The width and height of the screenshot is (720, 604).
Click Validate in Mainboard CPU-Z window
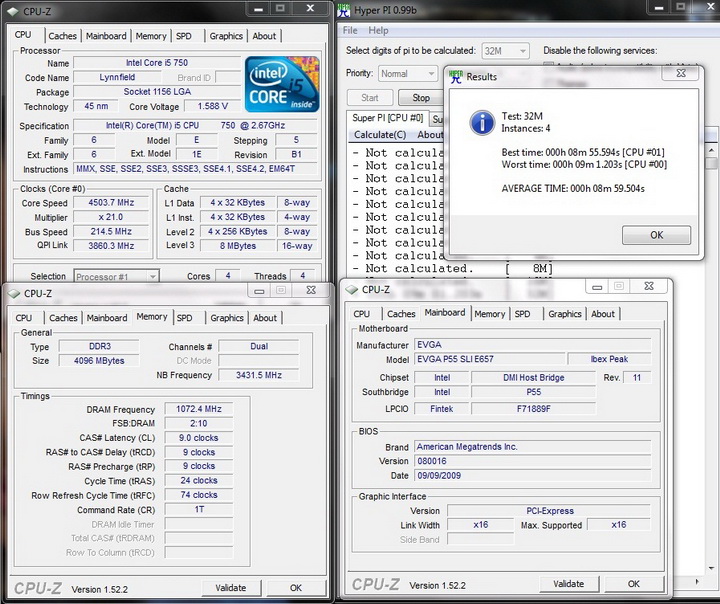(568, 584)
